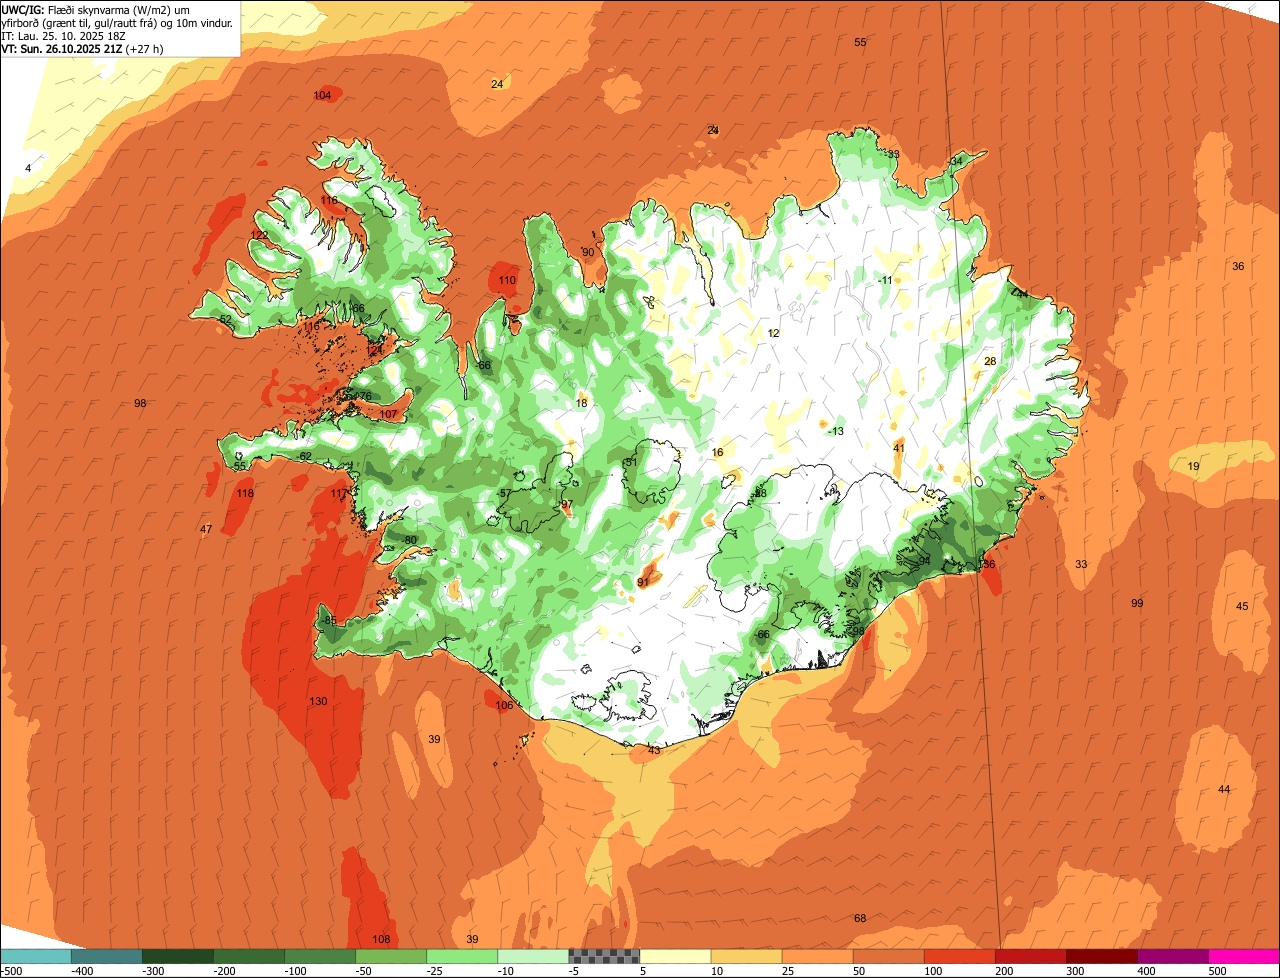Select the purple swatch between 400 and 500
Viewport: 1280px width, 978px height.
1173,956
